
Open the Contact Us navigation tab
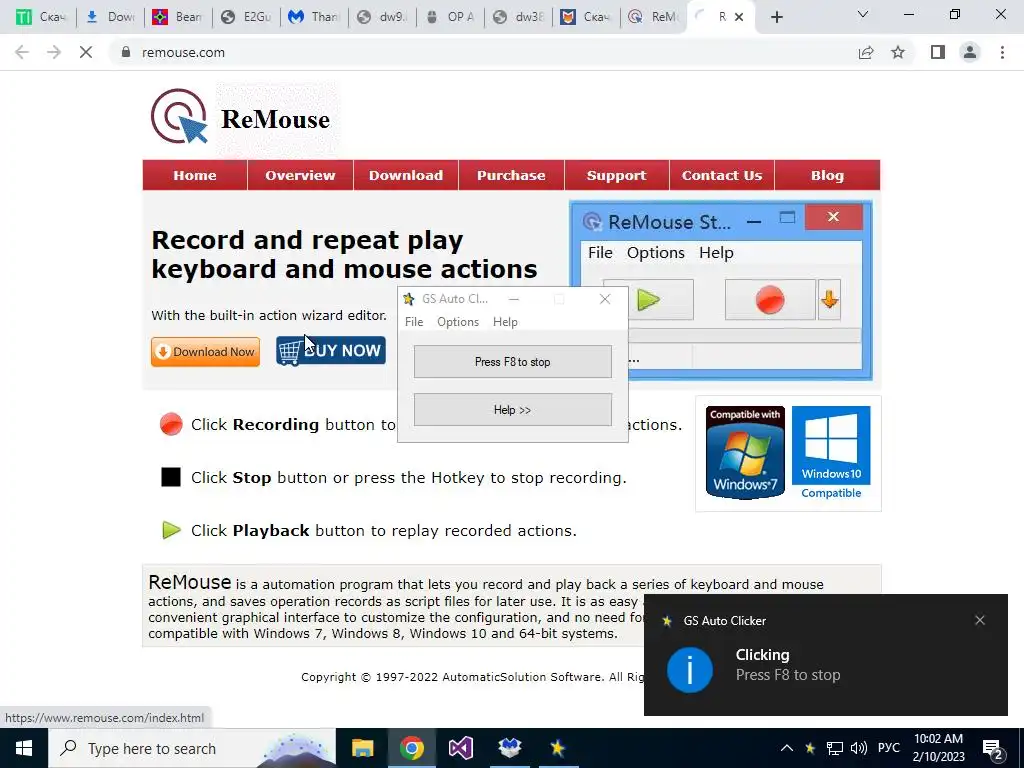[x=722, y=175]
